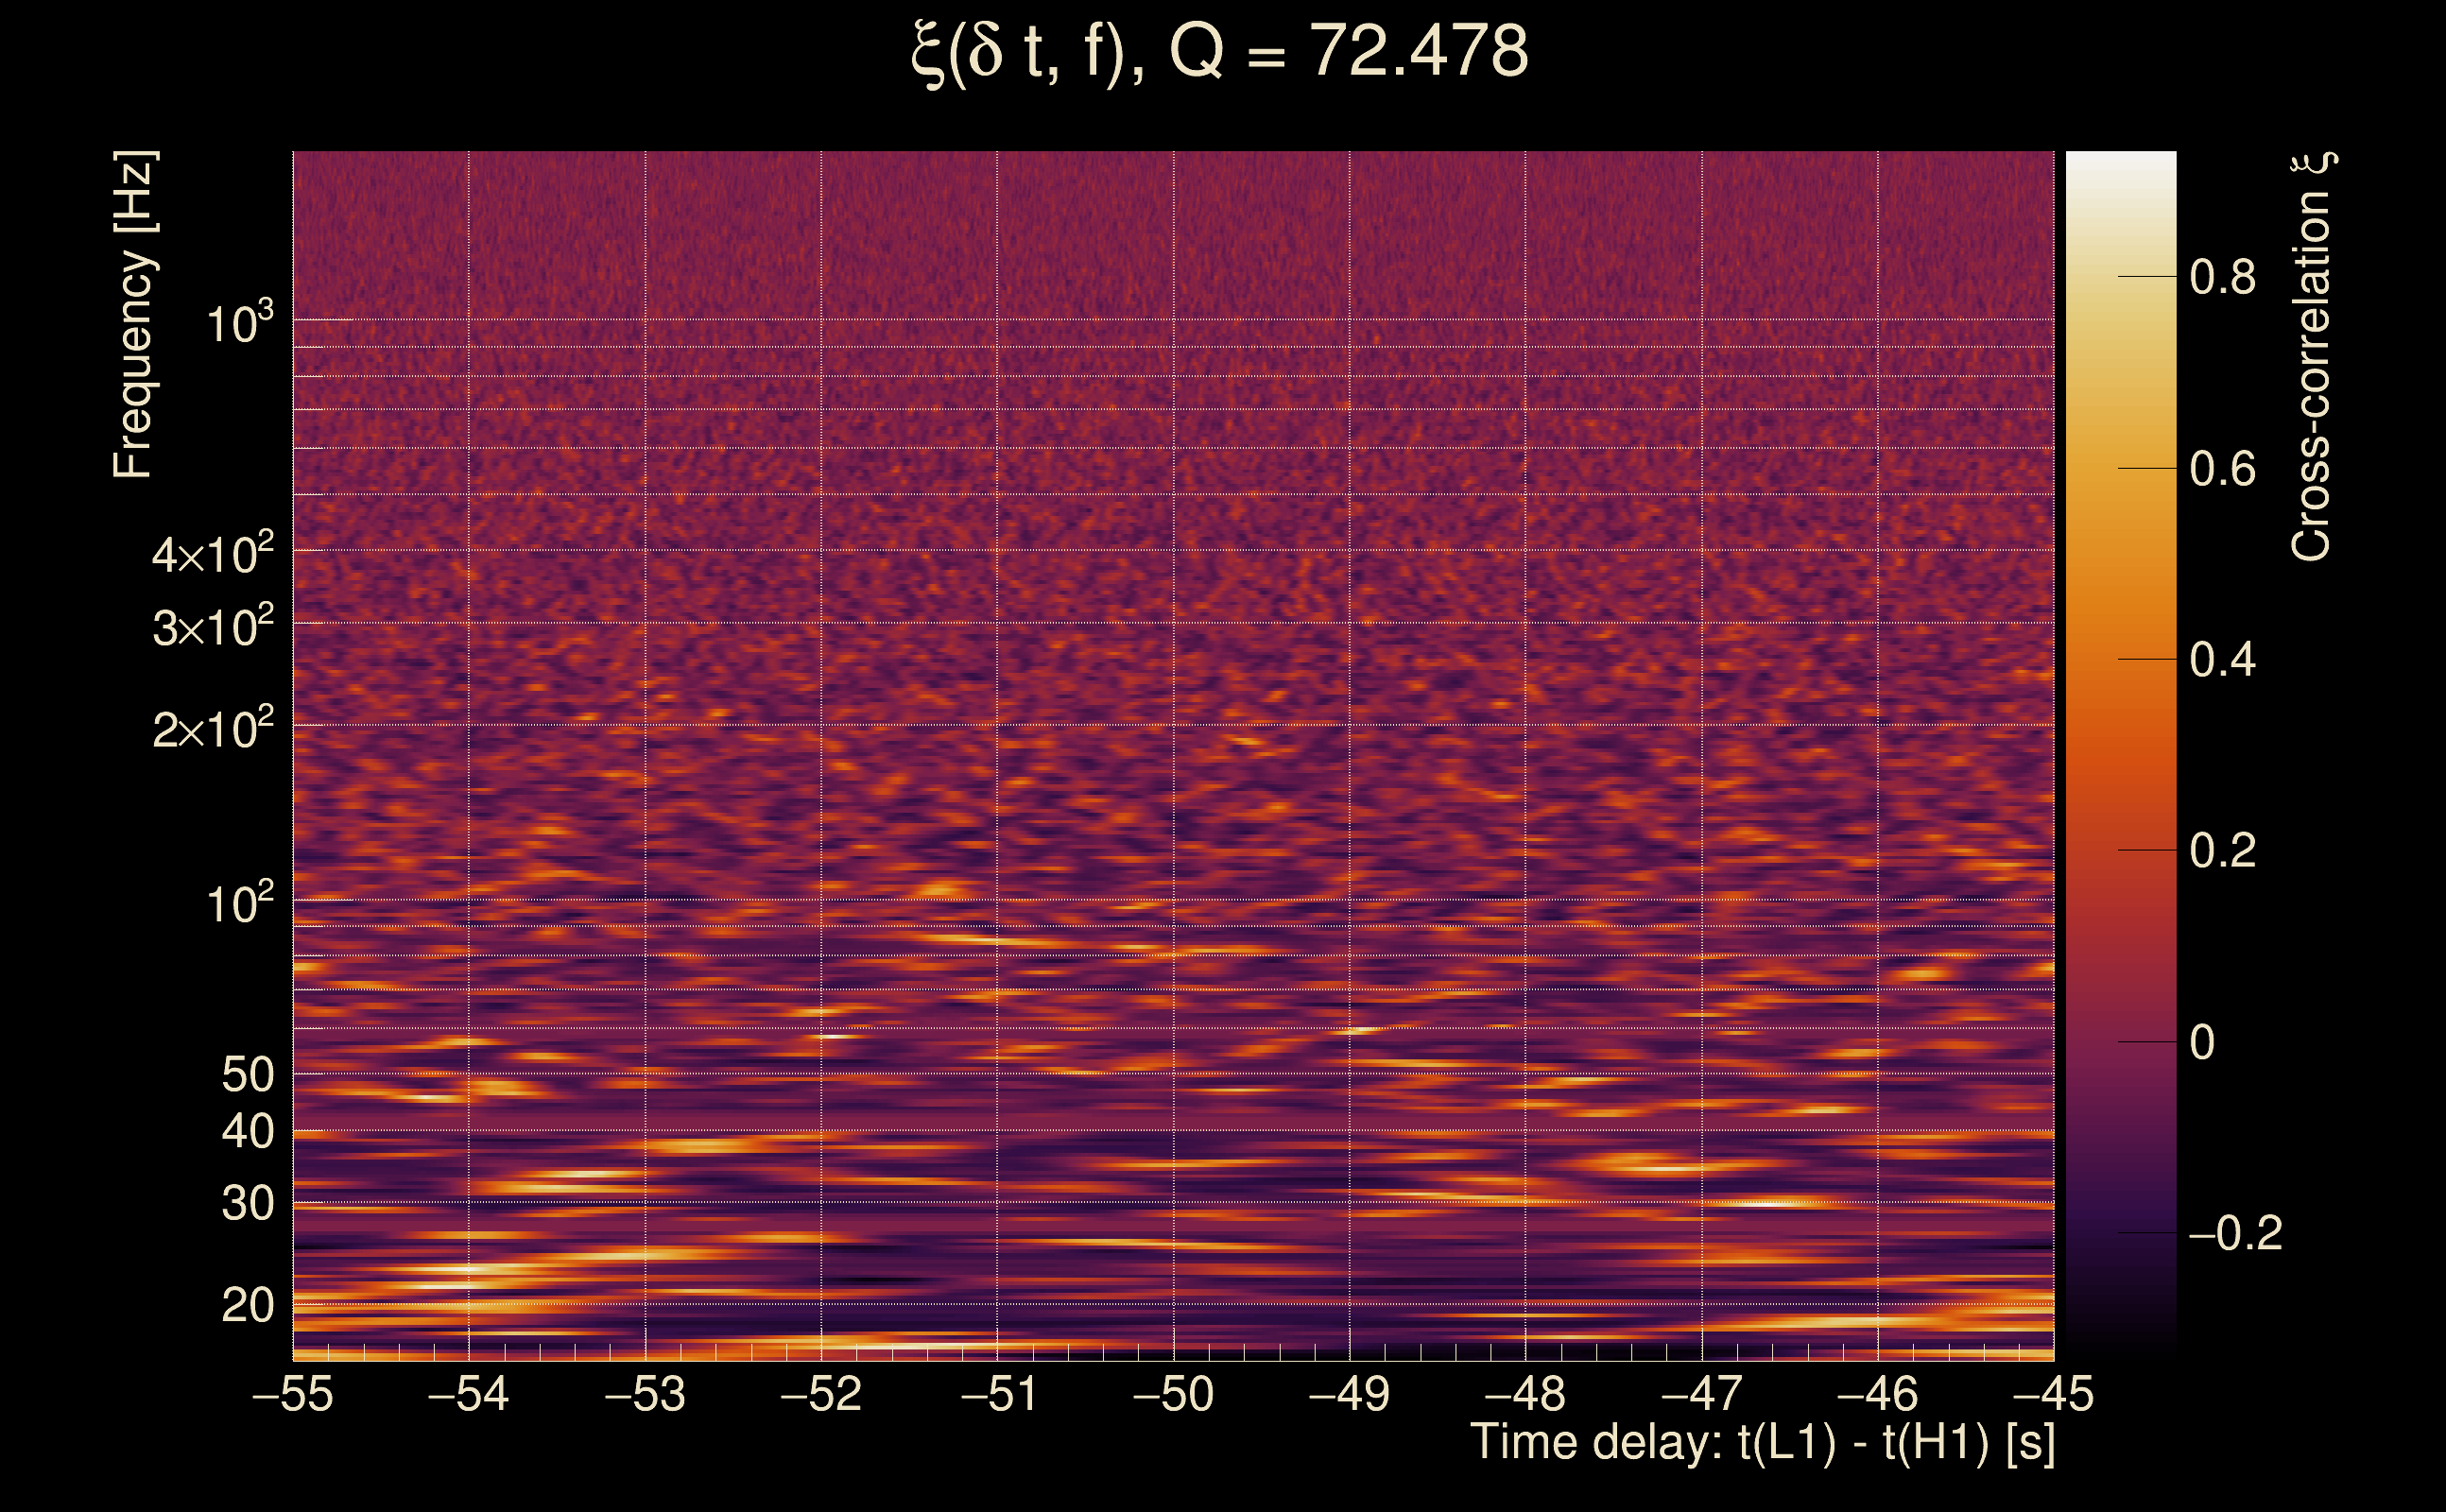Image resolution: width=2446 pixels, height=1512 pixels.
Task: Click the 0.8 colorbar tick label
Action: point(2222,277)
